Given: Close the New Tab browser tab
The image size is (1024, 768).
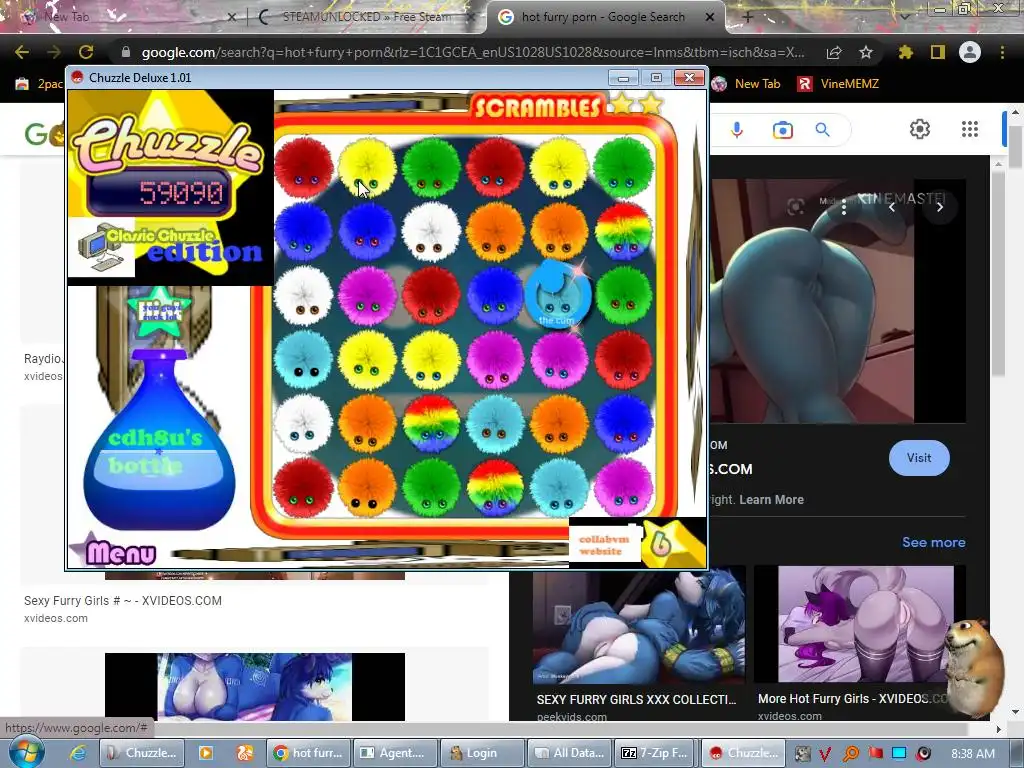Looking at the screenshot, I should [x=231, y=17].
